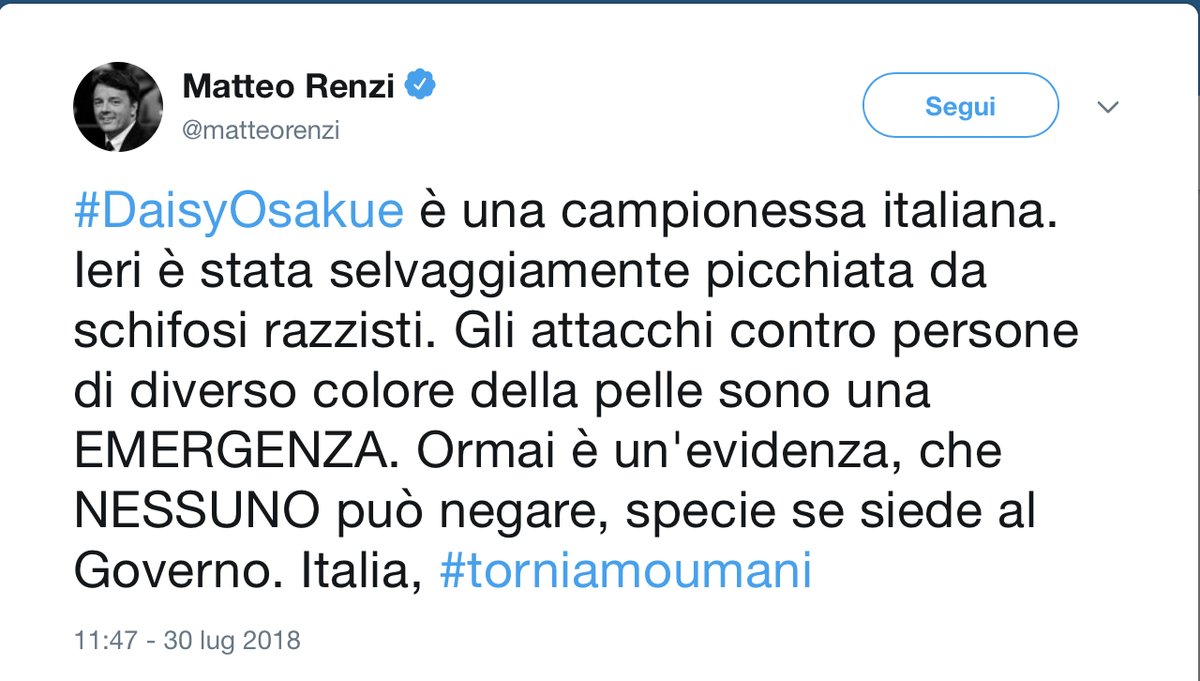
Task: Click the word EMERGENZA in the tweet
Action: [x=228, y=453]
